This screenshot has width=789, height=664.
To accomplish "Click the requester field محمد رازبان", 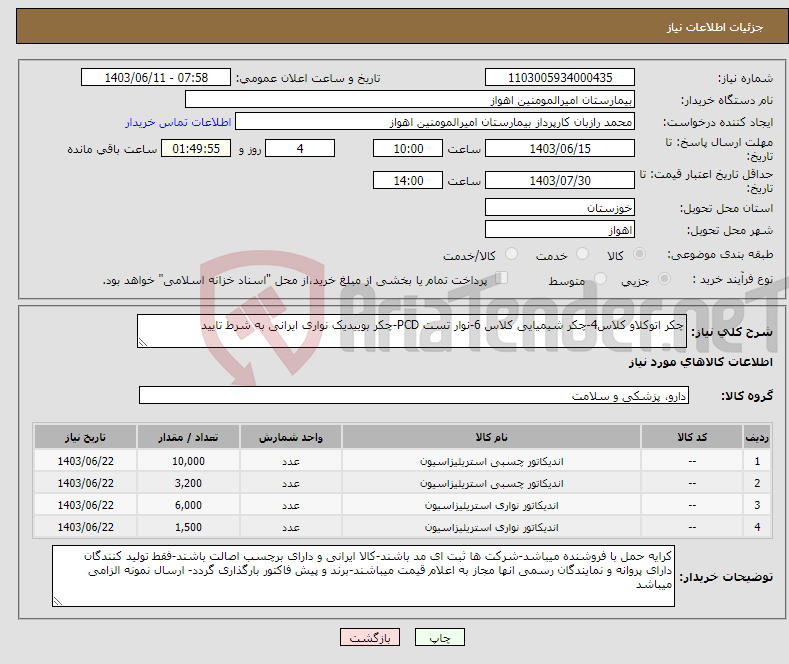I will coord(435,122).
